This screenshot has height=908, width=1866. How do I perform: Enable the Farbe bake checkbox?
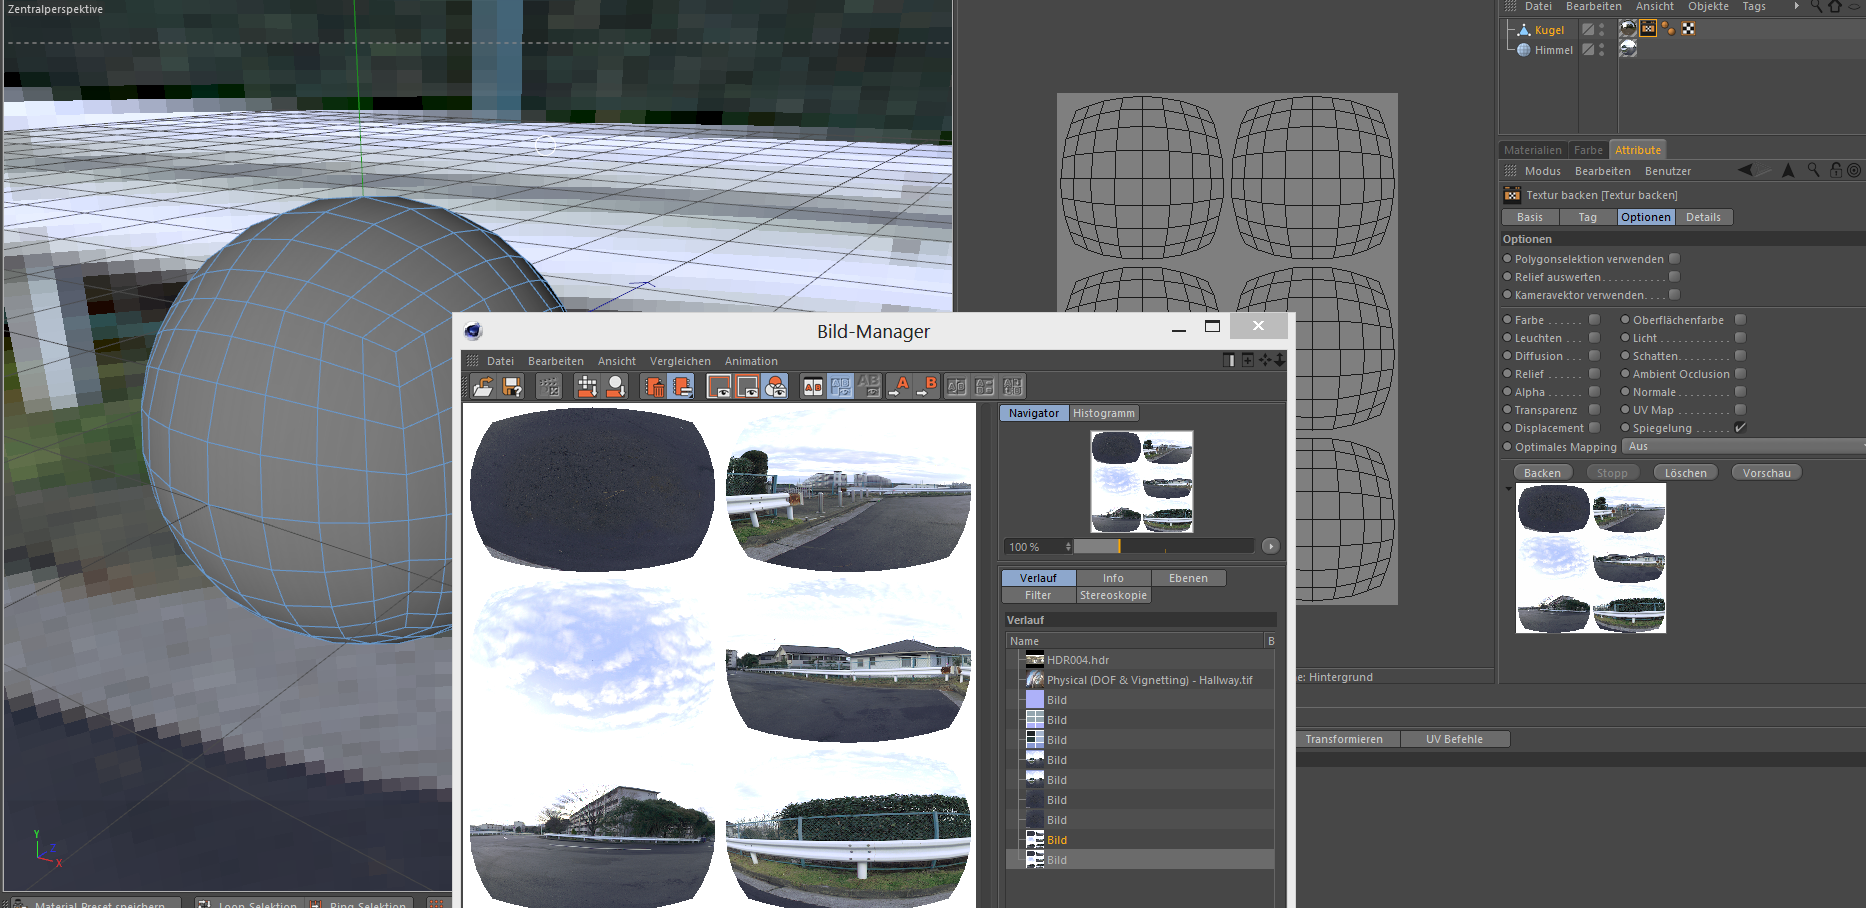[1594, 320]
